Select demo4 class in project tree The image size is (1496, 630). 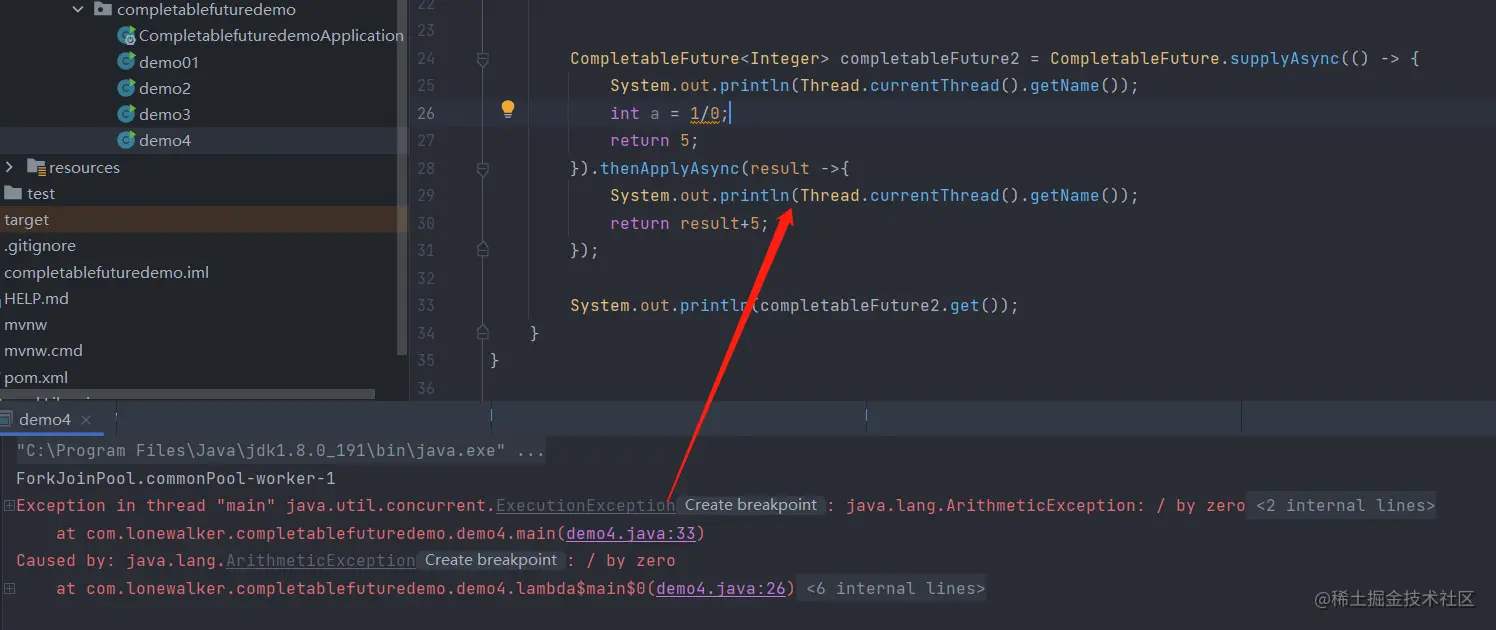[165, 140]
